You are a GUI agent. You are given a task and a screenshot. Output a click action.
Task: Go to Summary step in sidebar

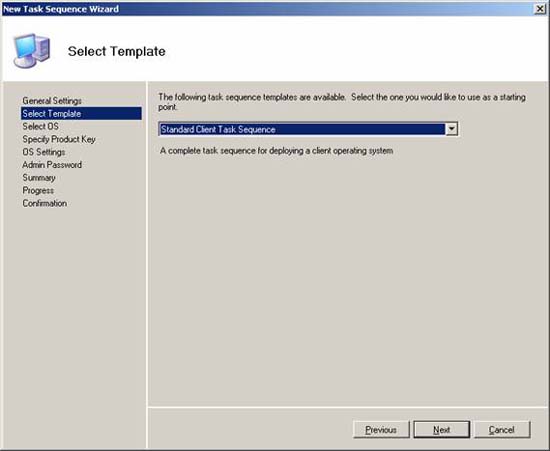coord(39,178)
